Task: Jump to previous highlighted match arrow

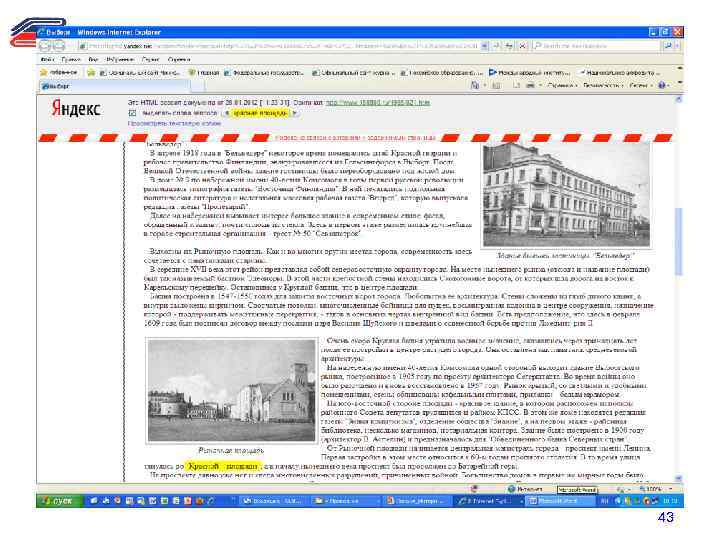Action: pos(227,113)
